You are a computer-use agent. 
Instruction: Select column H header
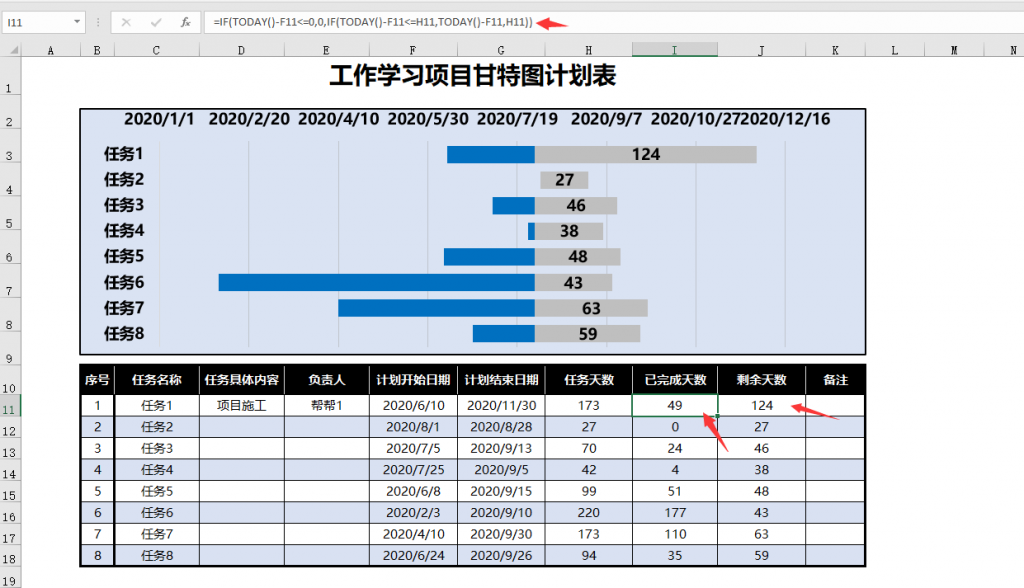click(588, 50)
